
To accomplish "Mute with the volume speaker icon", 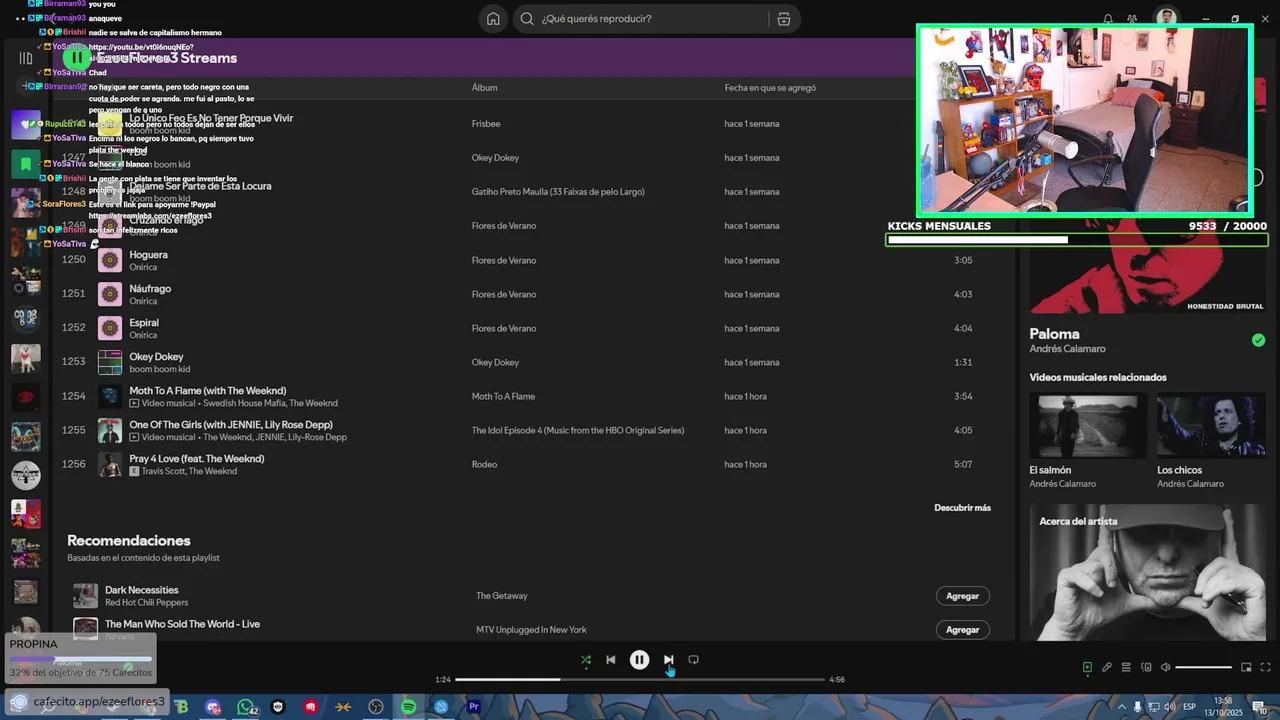I will pos(1165,667).
